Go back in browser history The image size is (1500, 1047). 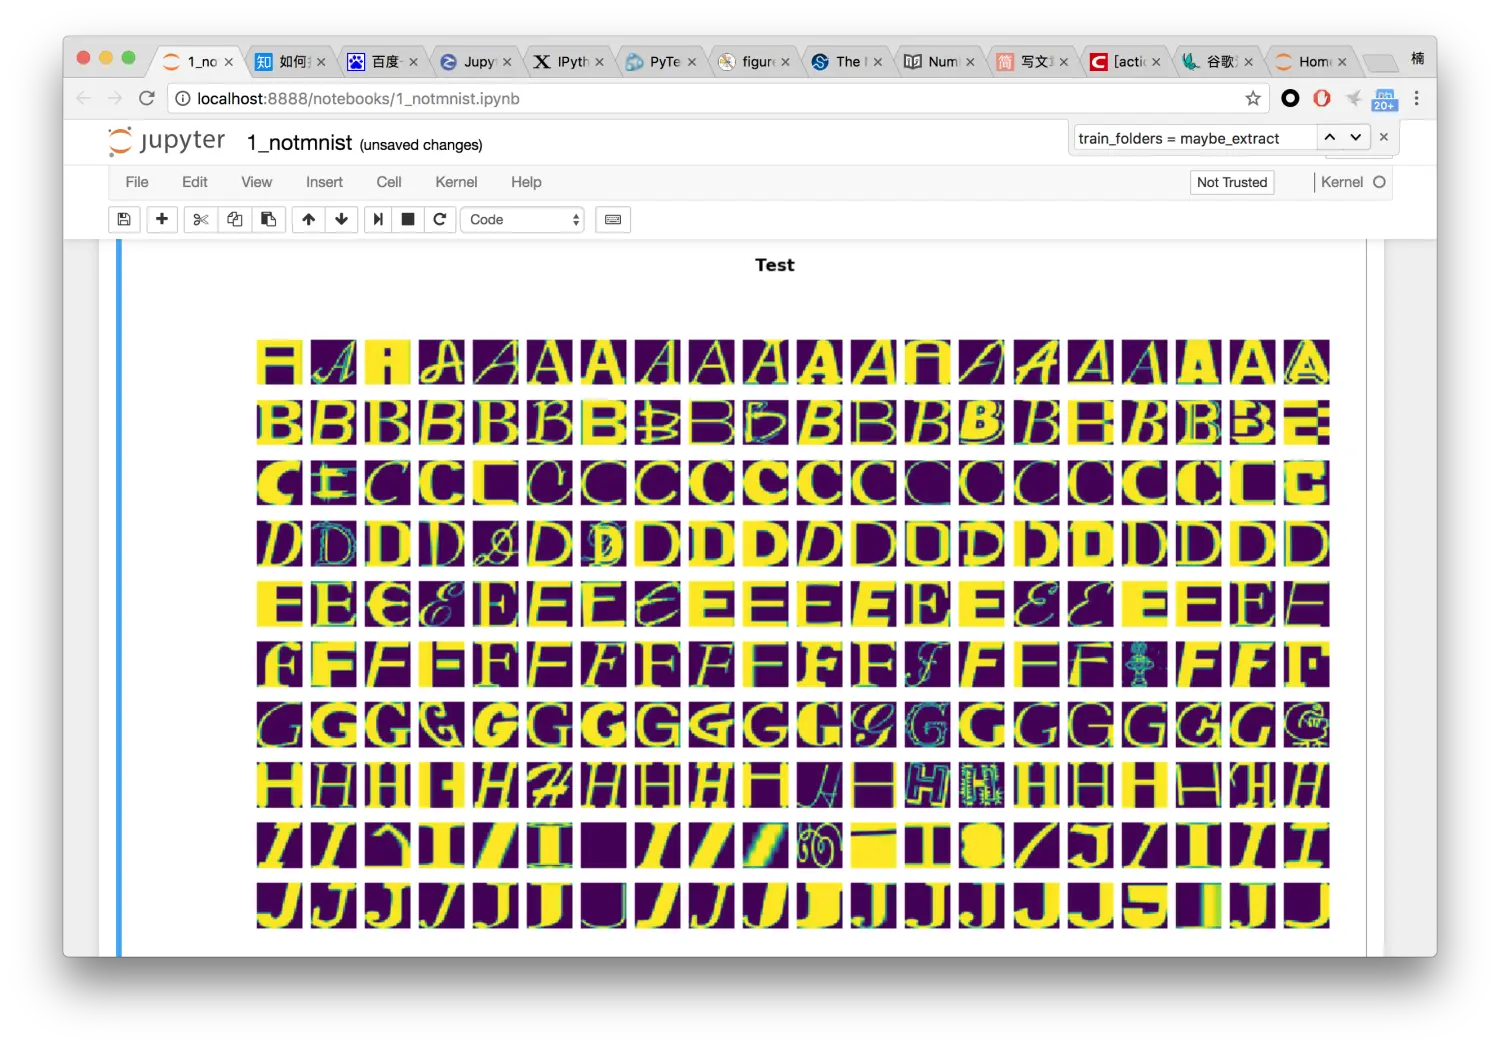coord(84,98)
